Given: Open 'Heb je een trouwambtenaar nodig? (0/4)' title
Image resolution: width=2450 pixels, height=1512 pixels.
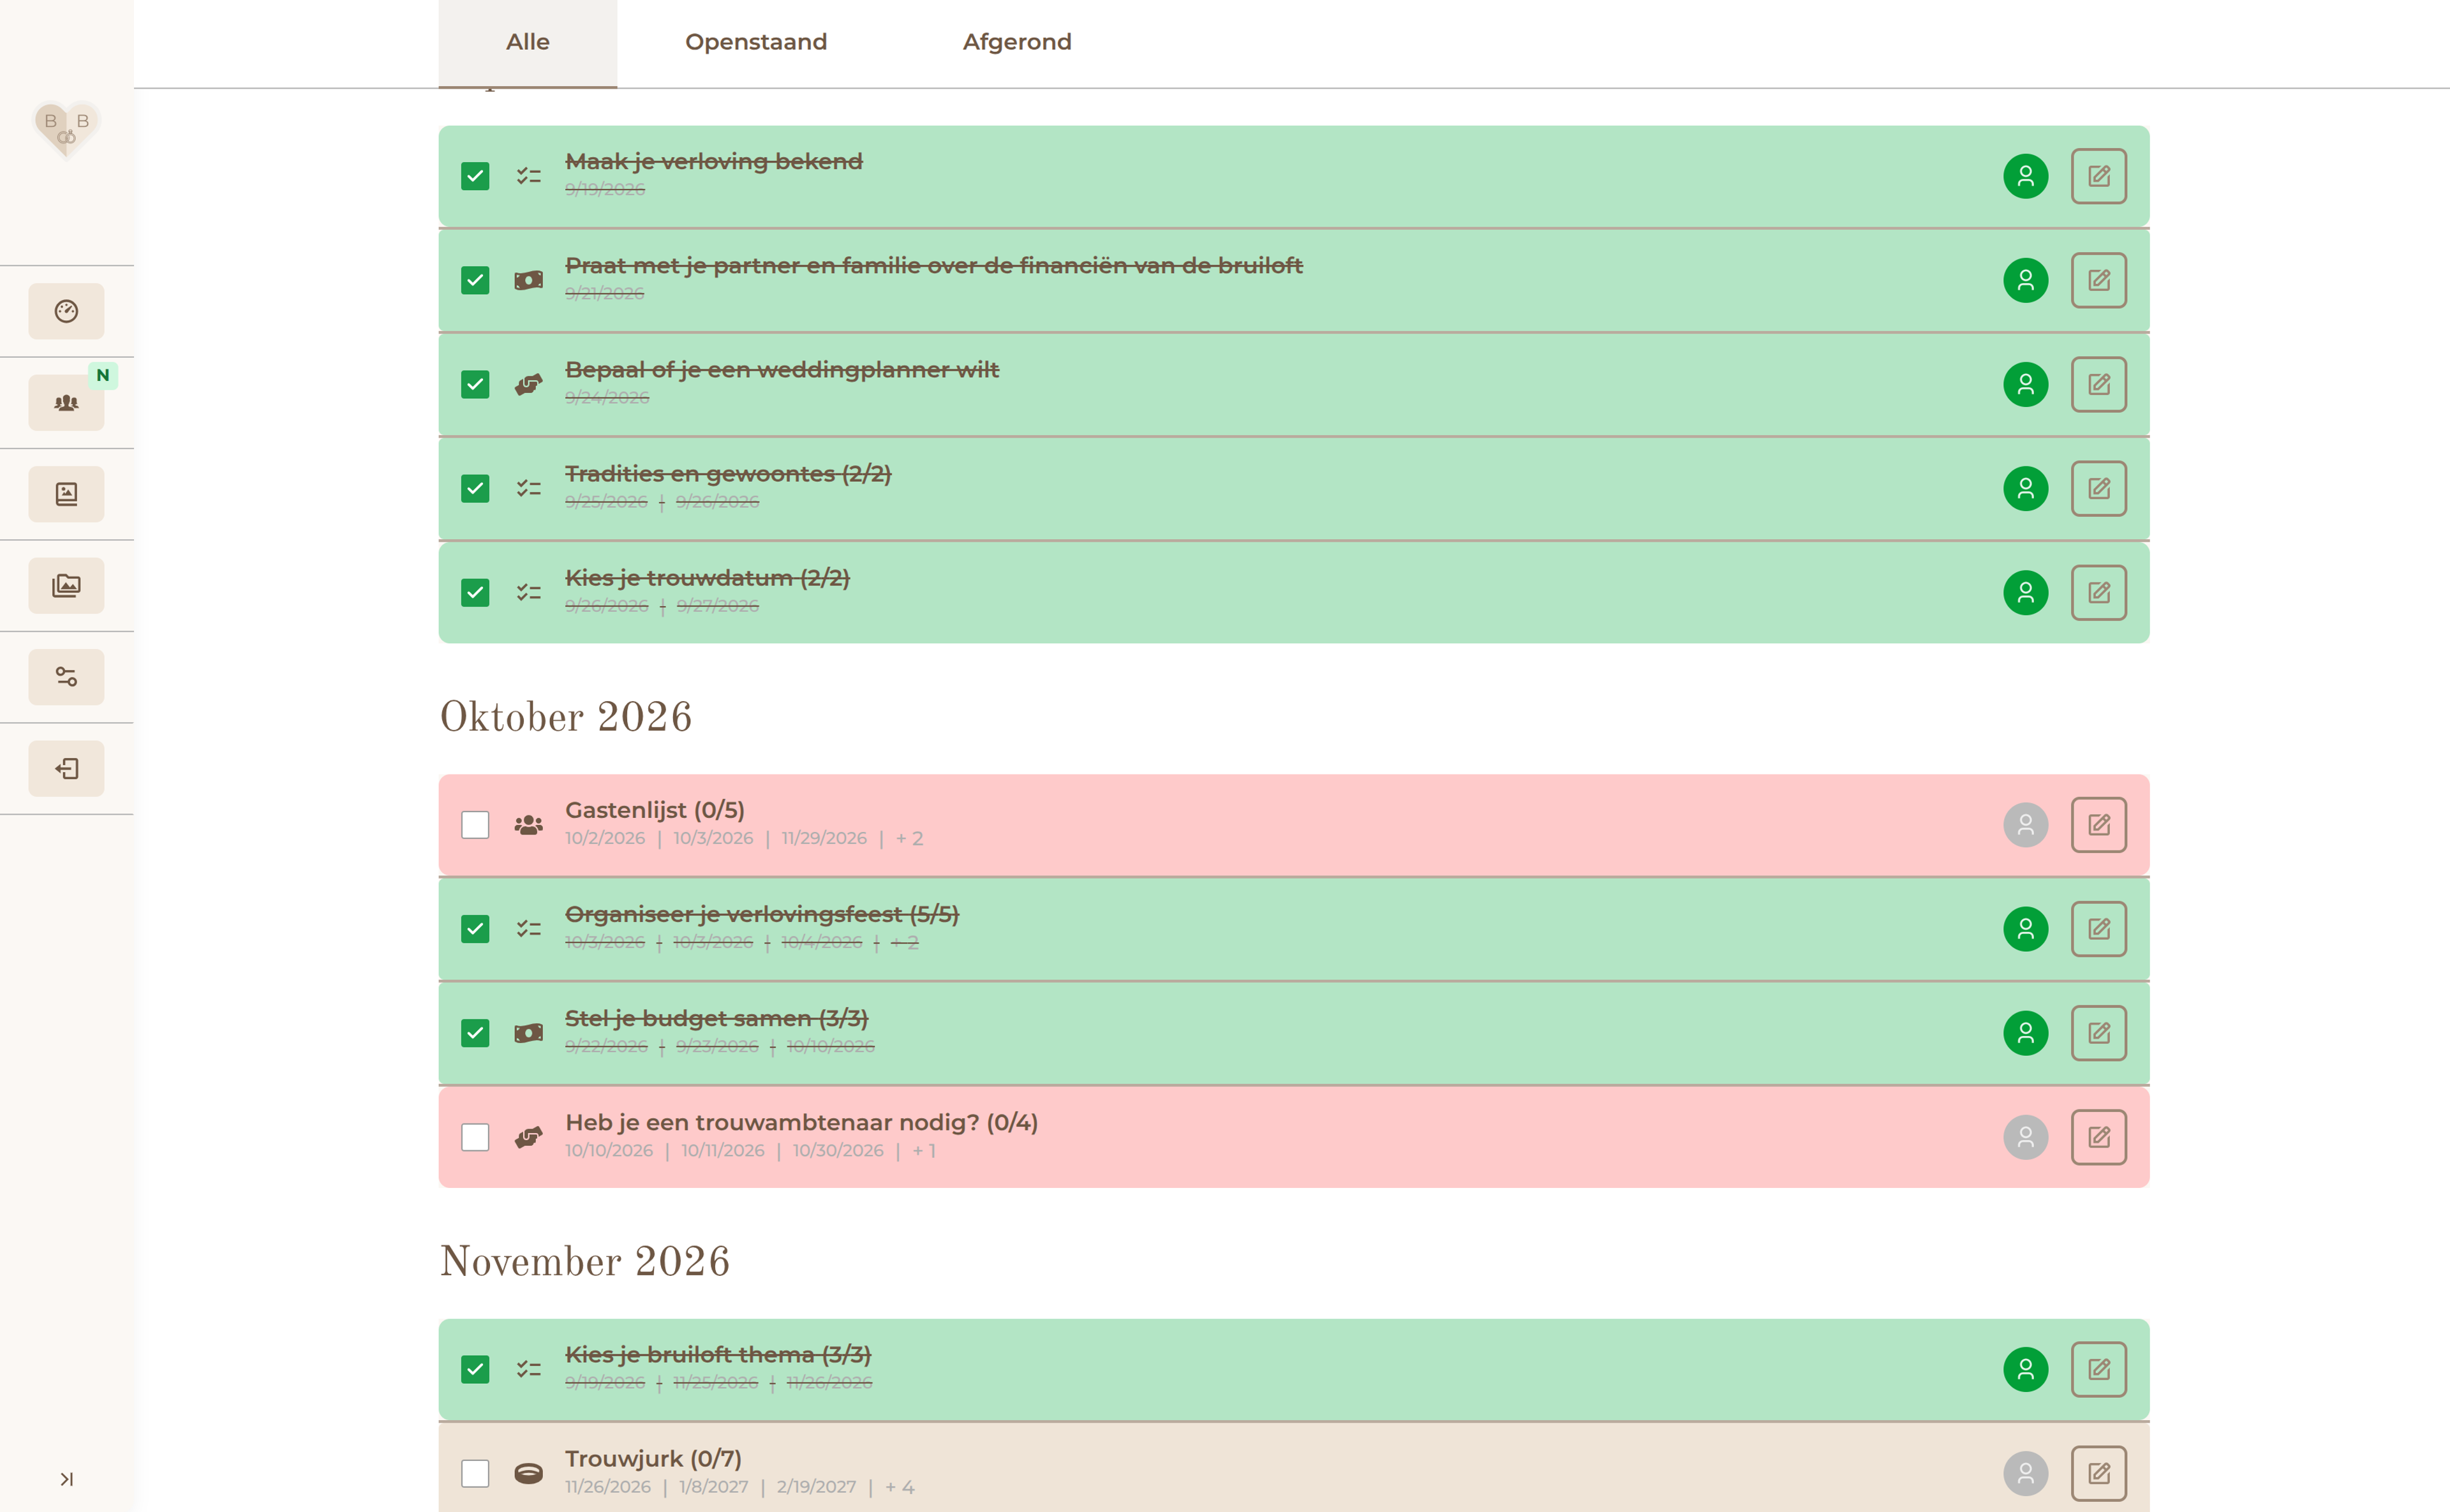Looking at the screenshot, I should click(x=801, y=1123).
